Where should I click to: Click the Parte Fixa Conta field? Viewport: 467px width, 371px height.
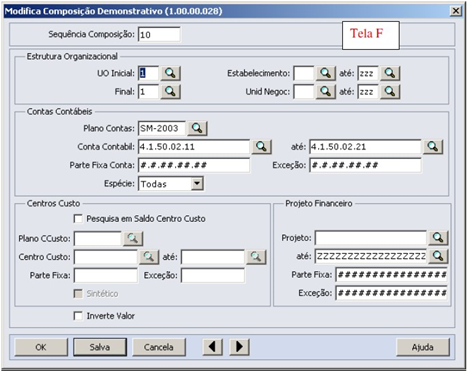pos(194,165)
